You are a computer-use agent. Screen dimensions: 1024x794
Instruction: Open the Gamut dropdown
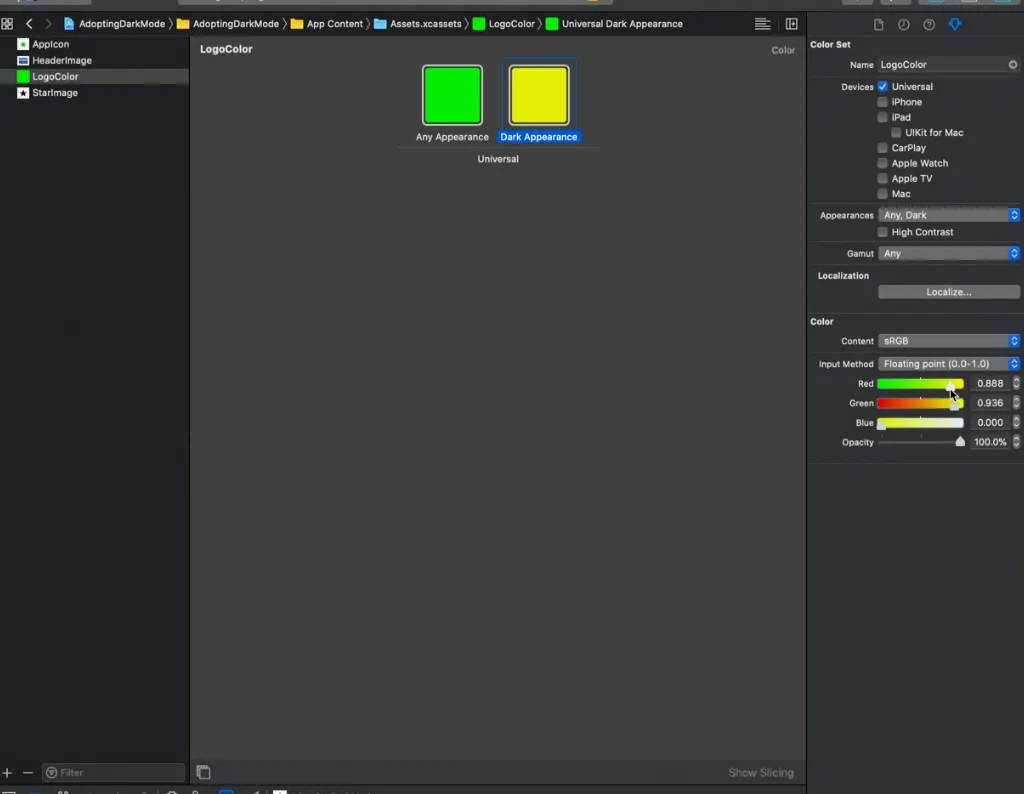(948, 253)
